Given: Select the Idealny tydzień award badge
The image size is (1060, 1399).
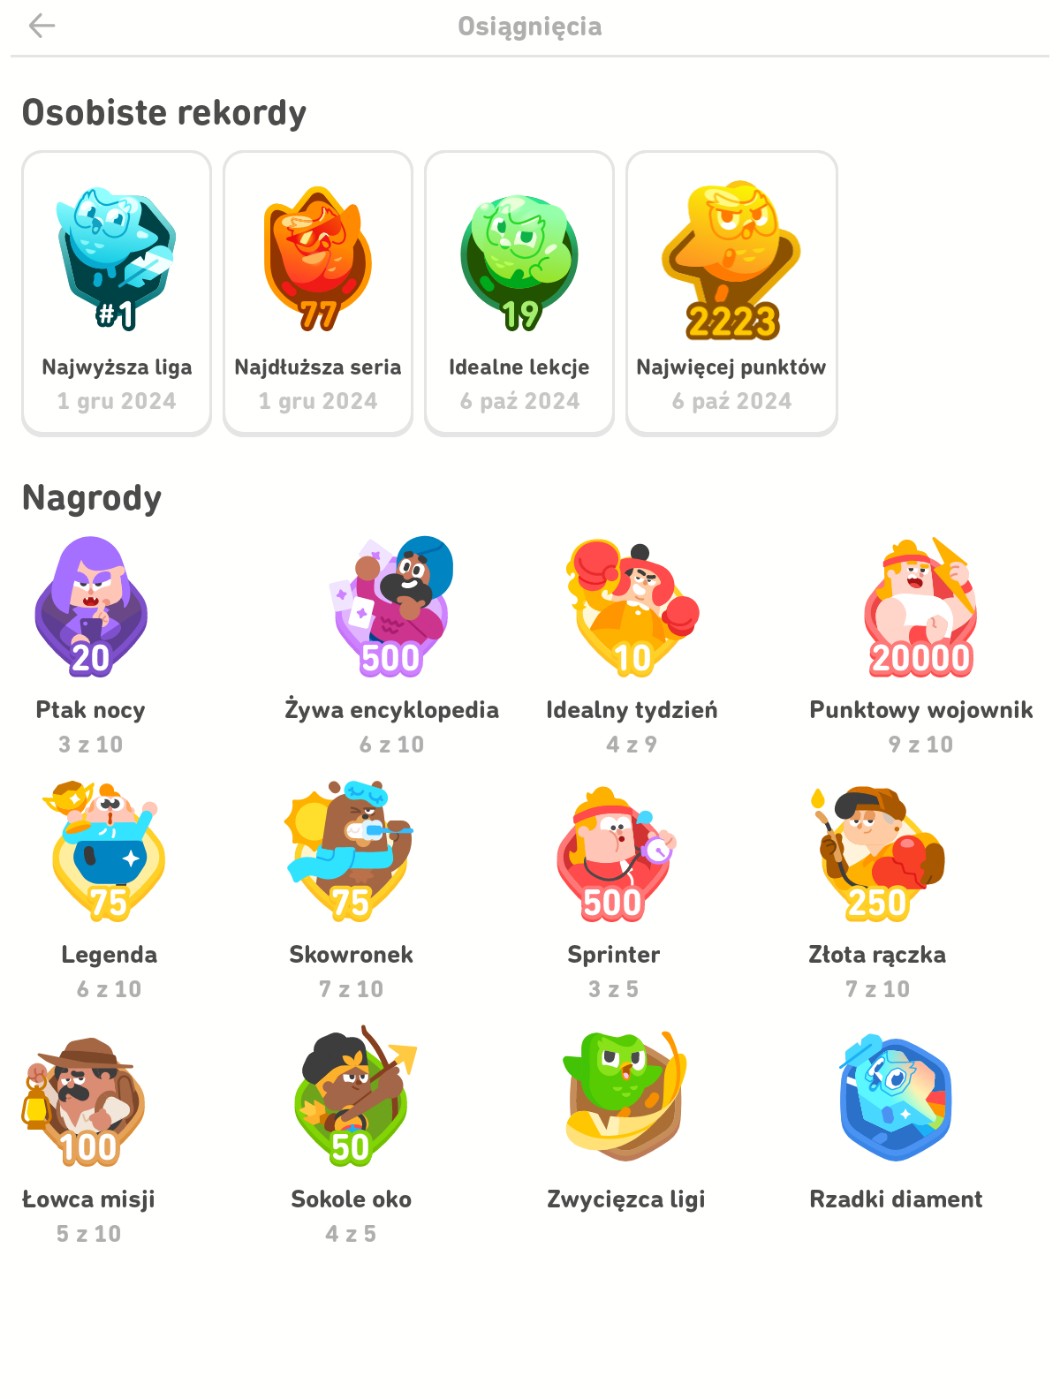Looking at the screenshot, I should [632, 608].
